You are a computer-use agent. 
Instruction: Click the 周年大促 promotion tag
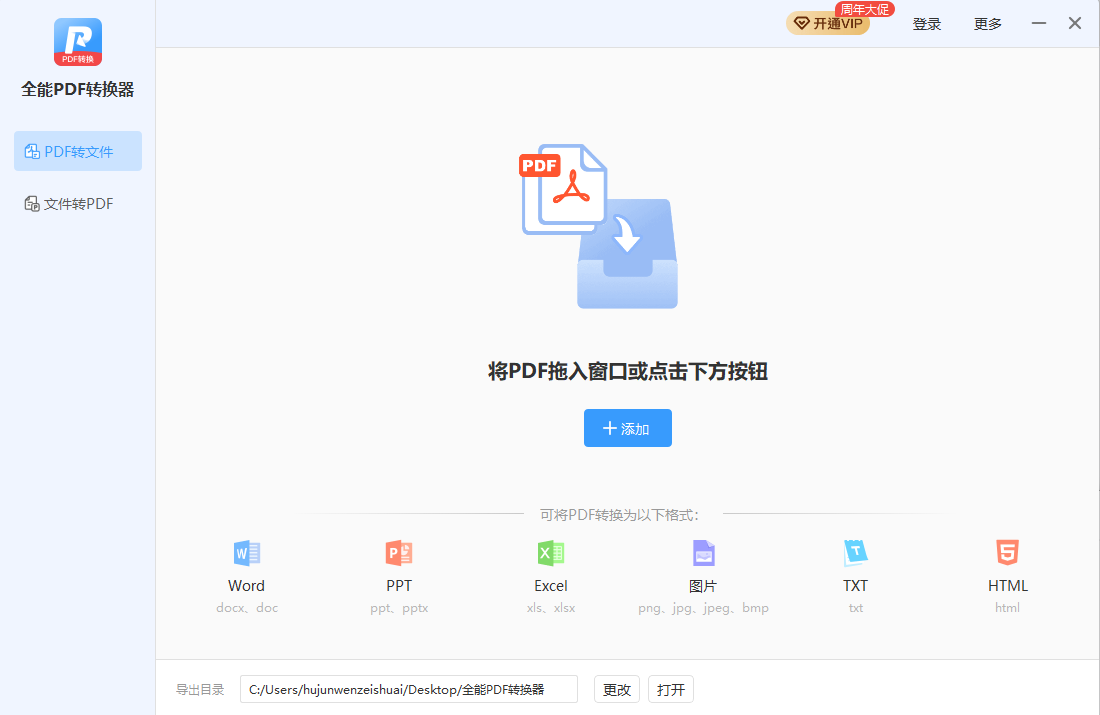pyautogui.click(x=864, y=9)
